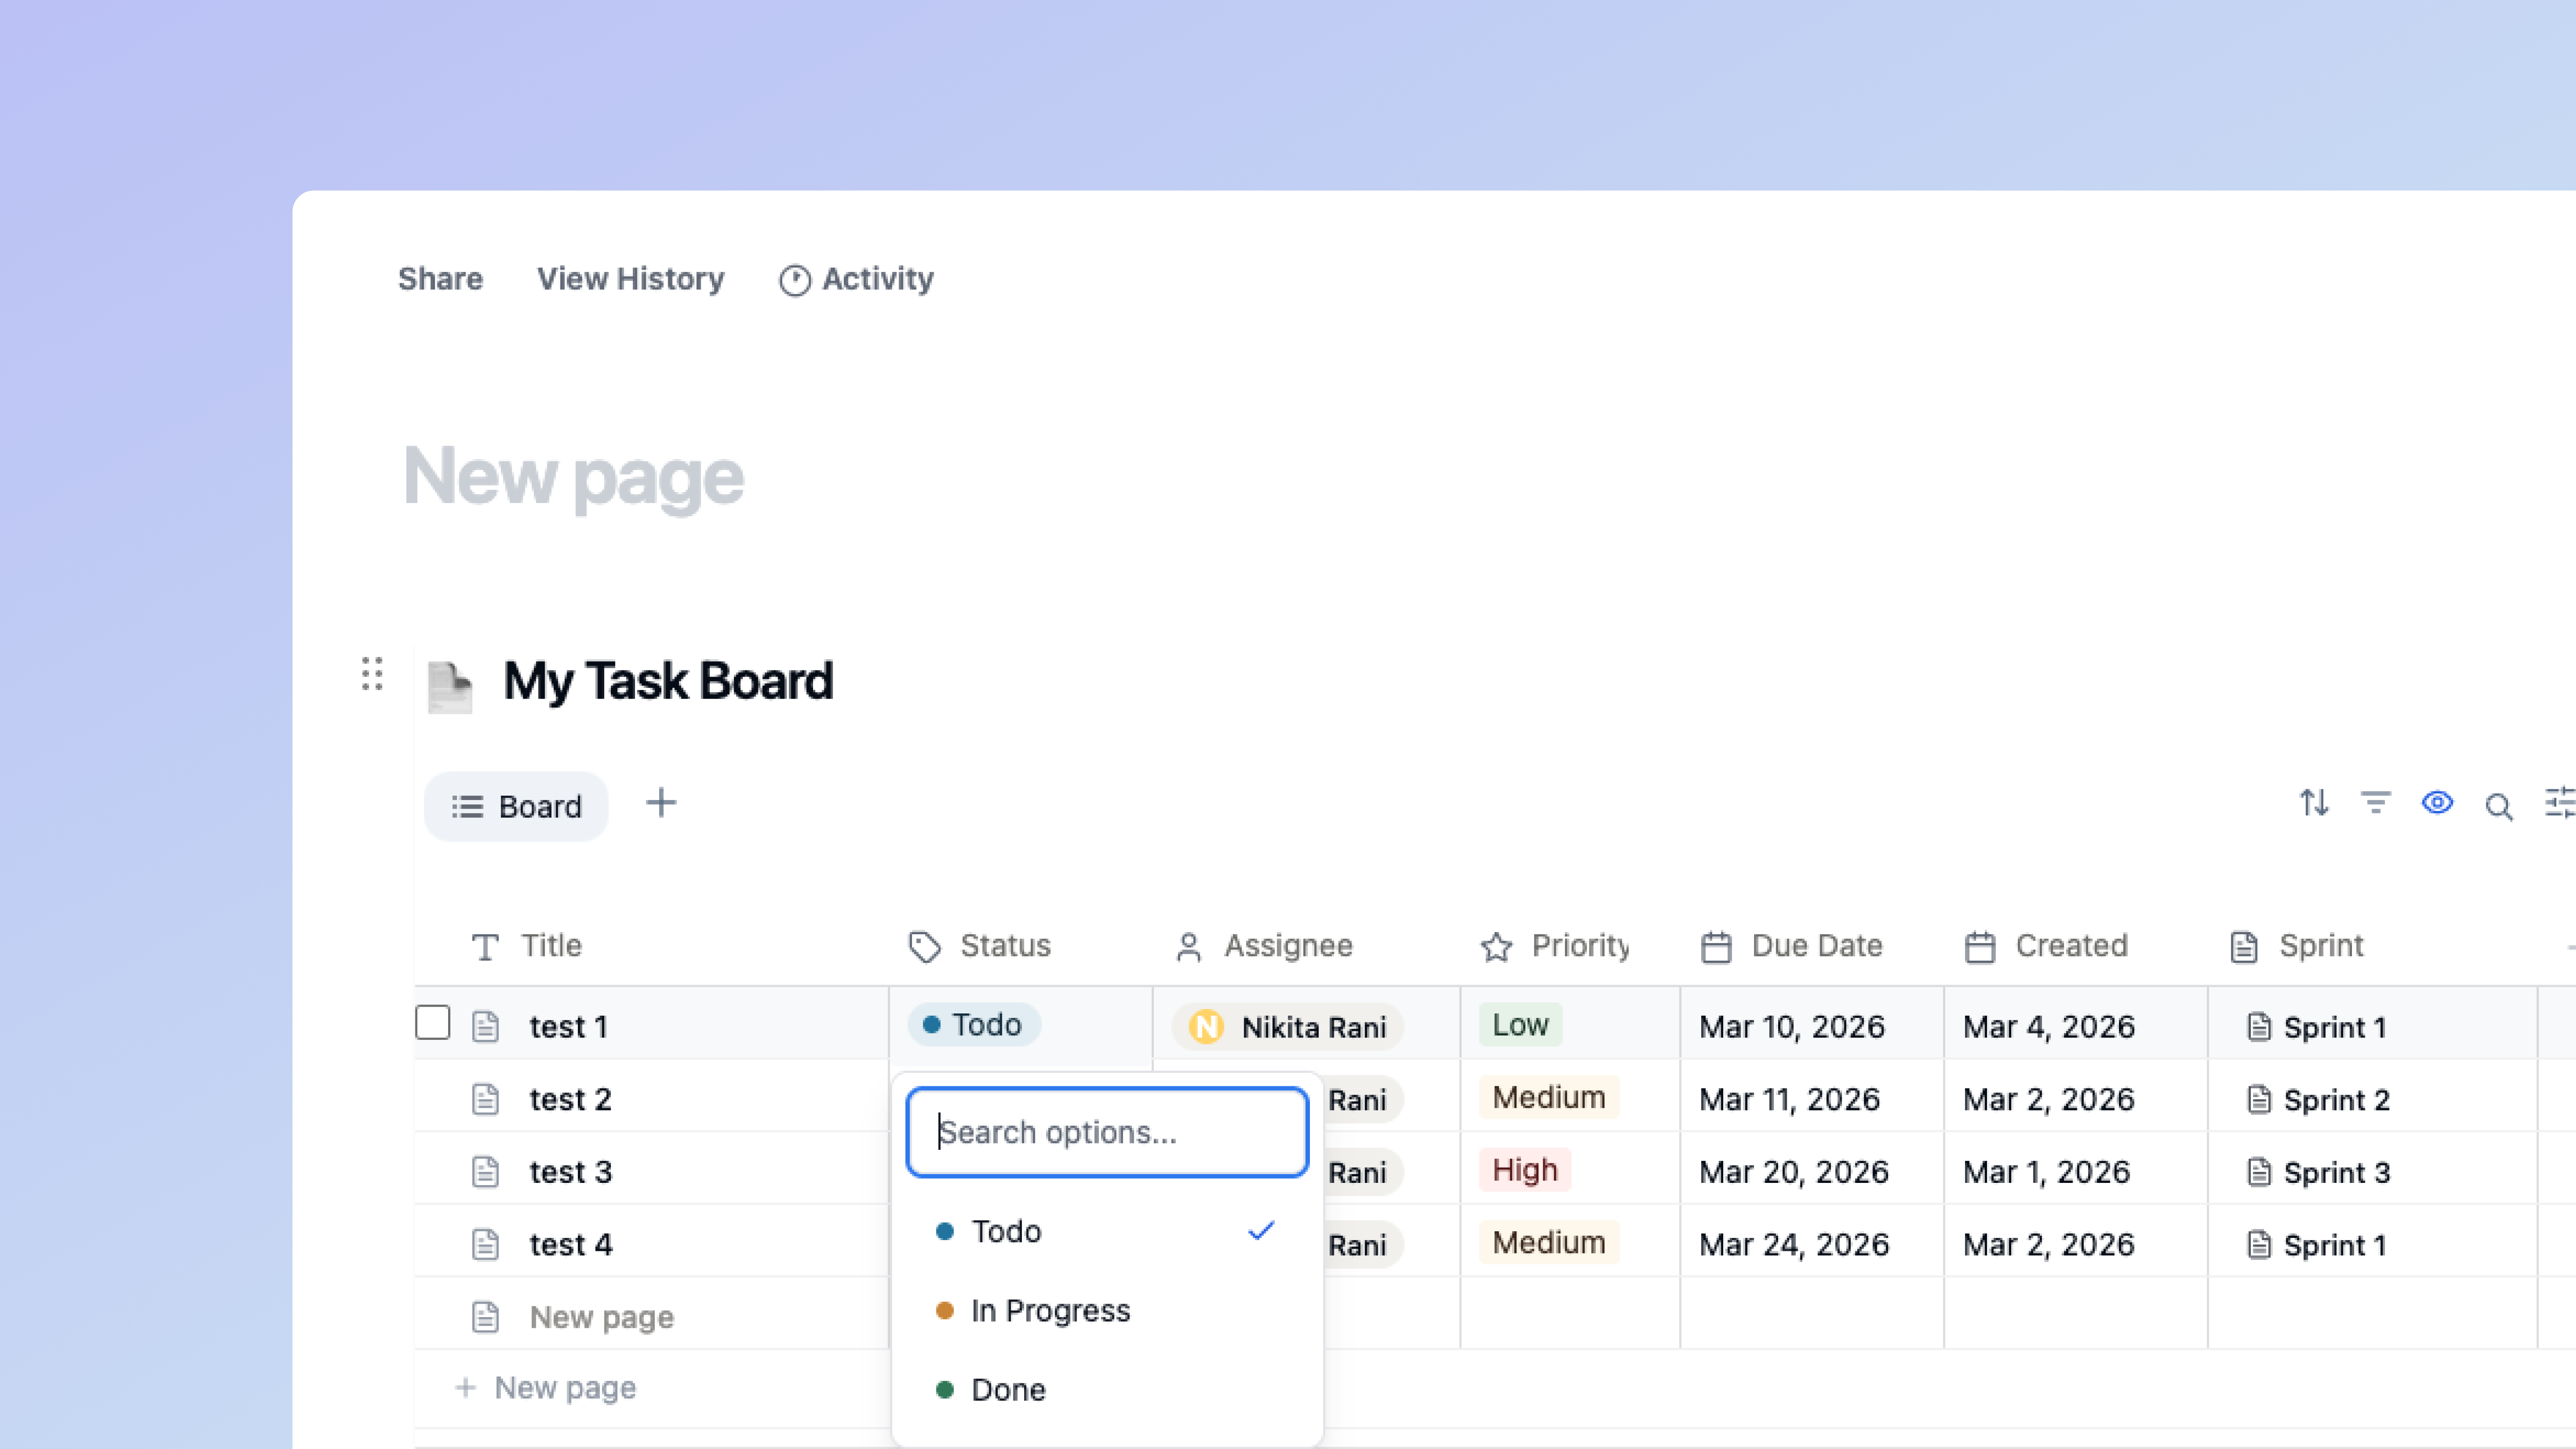2576x1449 pixels.
Task: Choose In Progress from status options
Action: coord(1050,1310)
